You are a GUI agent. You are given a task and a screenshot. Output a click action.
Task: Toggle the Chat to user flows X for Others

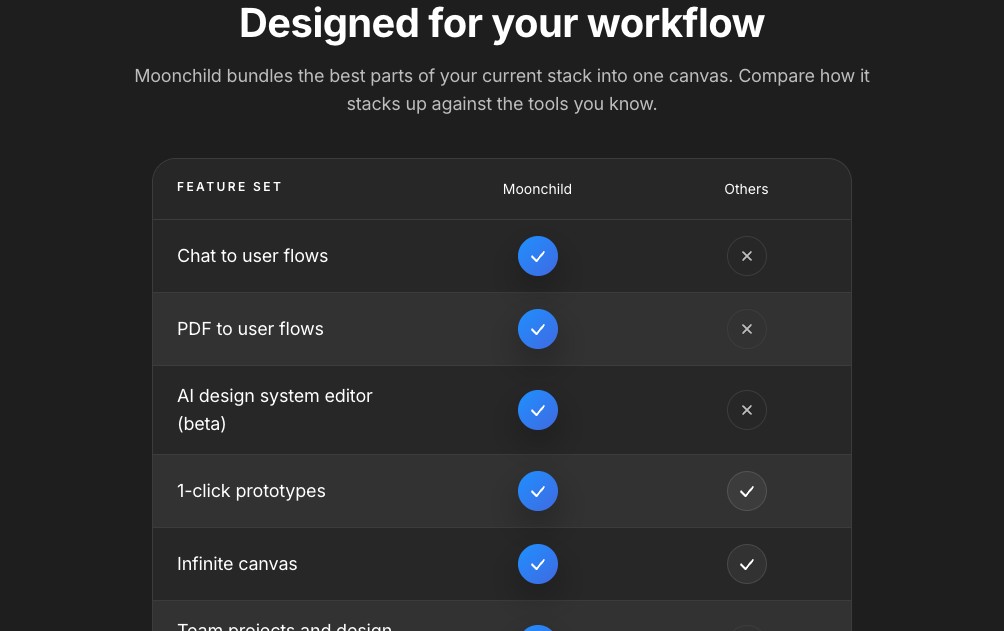tap(747, 256)
